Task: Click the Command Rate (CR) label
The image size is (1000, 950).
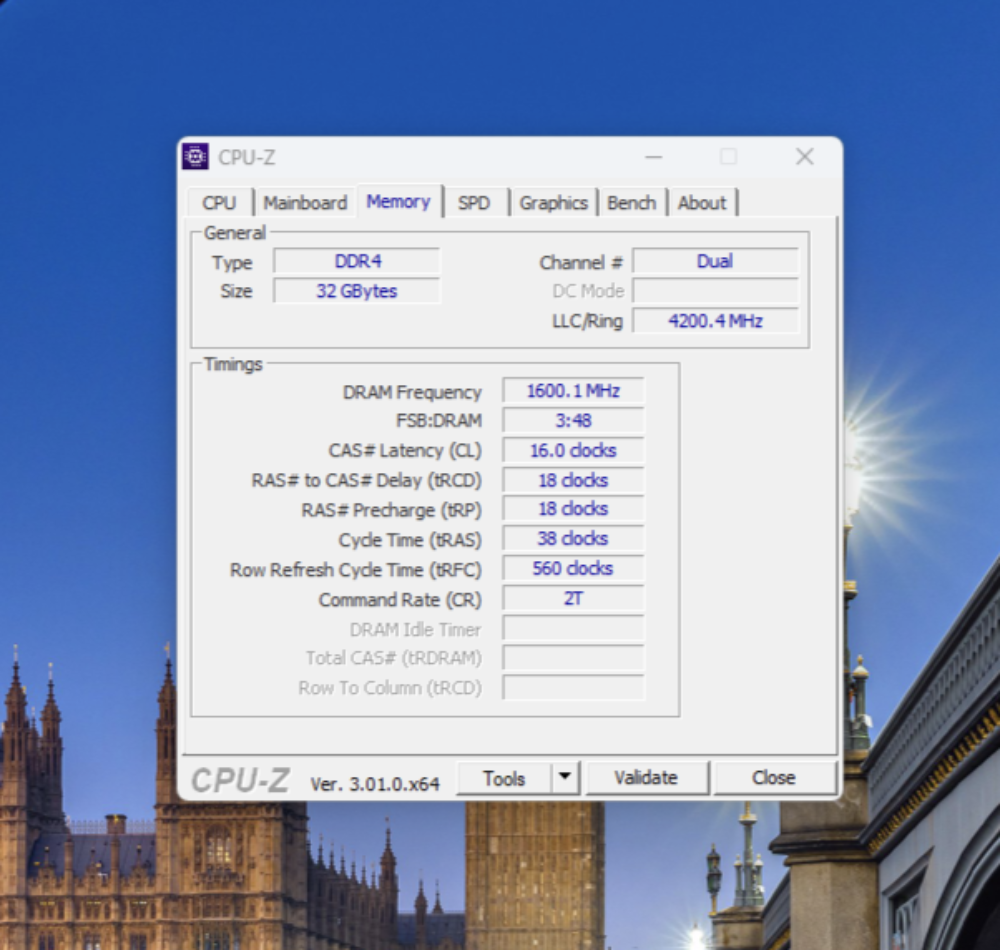Action: [400, 600]
